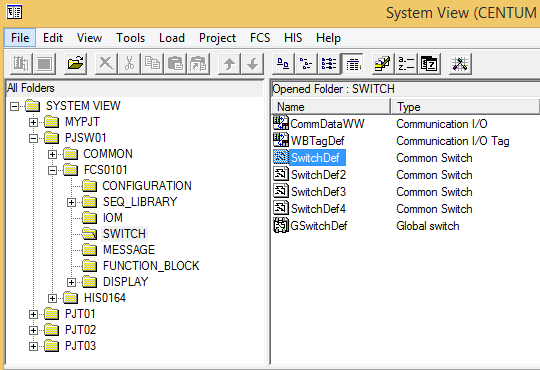This screenshot has width=540, height=370.
Task: Click the pencil properties toolbar icon
Action: pos(383,64)
